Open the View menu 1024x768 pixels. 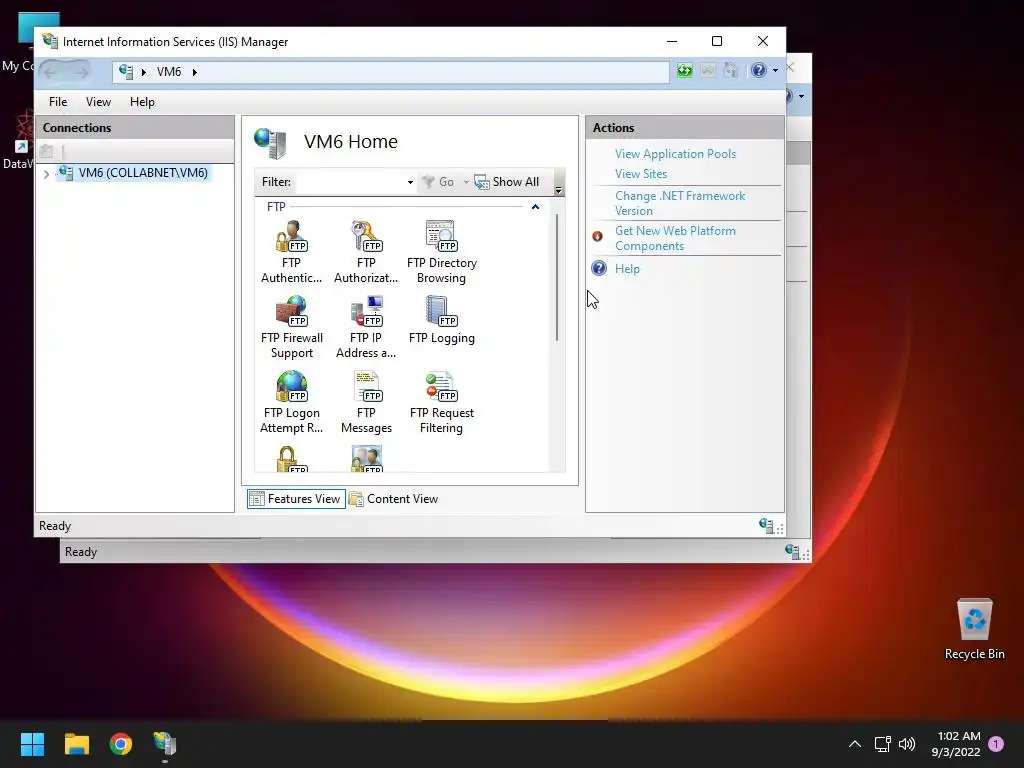(98, 102)
